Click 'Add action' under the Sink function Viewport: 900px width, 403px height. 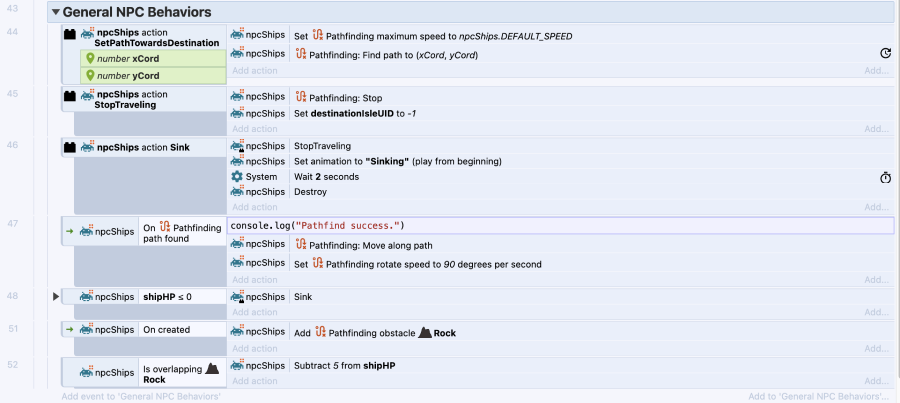pos(255,207)
